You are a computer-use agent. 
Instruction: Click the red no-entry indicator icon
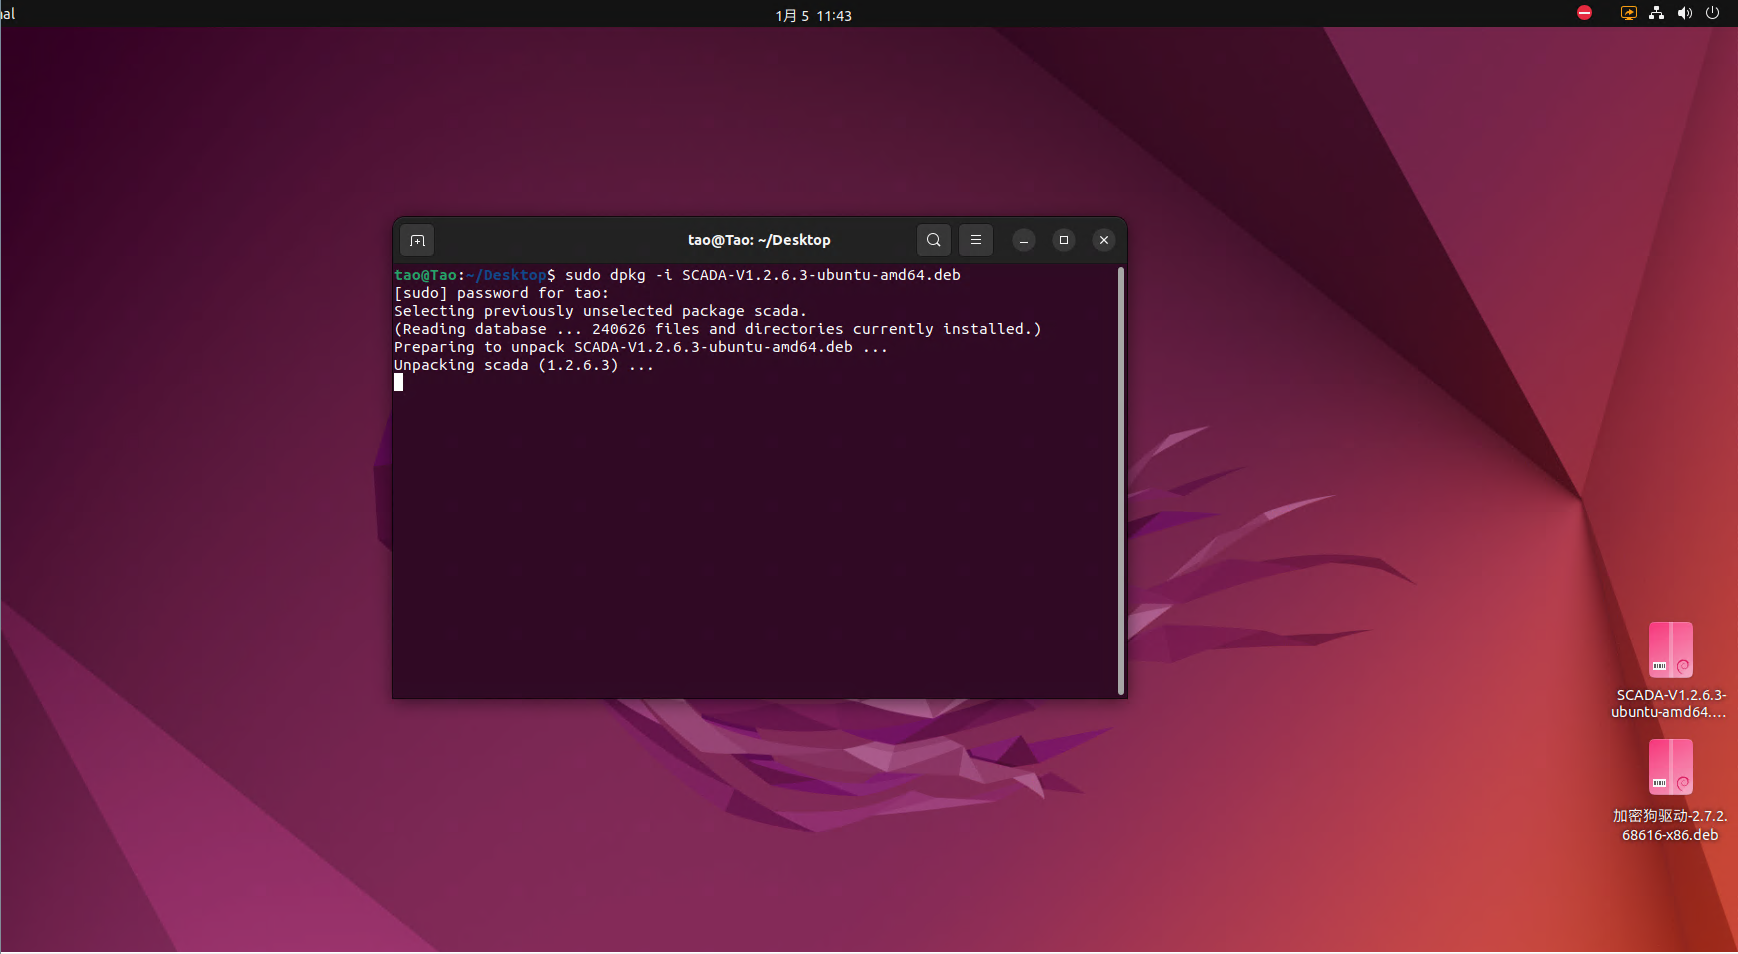tap(1584, 13)
